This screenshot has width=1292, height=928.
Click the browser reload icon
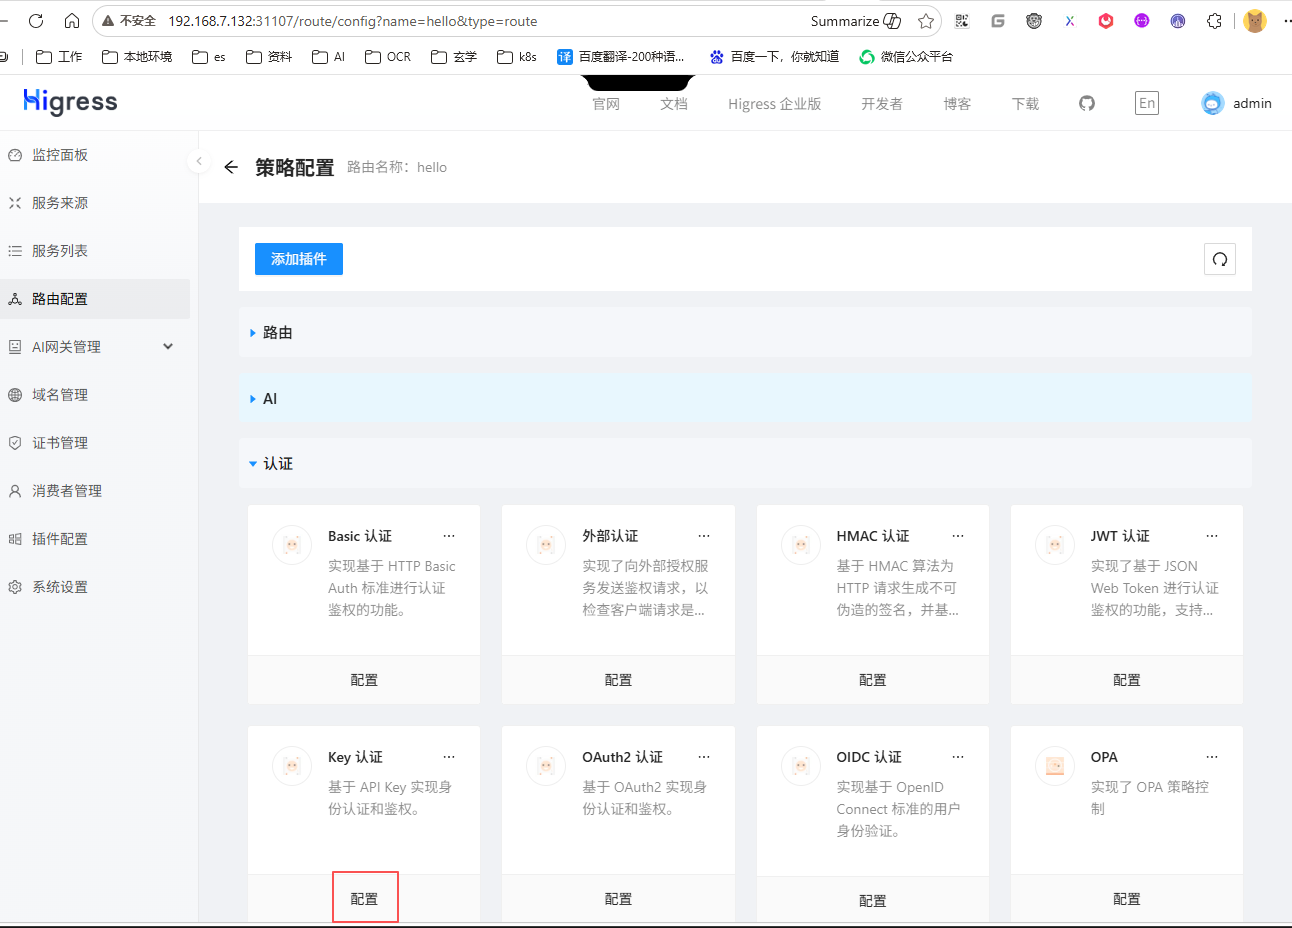tap(36, 20)
